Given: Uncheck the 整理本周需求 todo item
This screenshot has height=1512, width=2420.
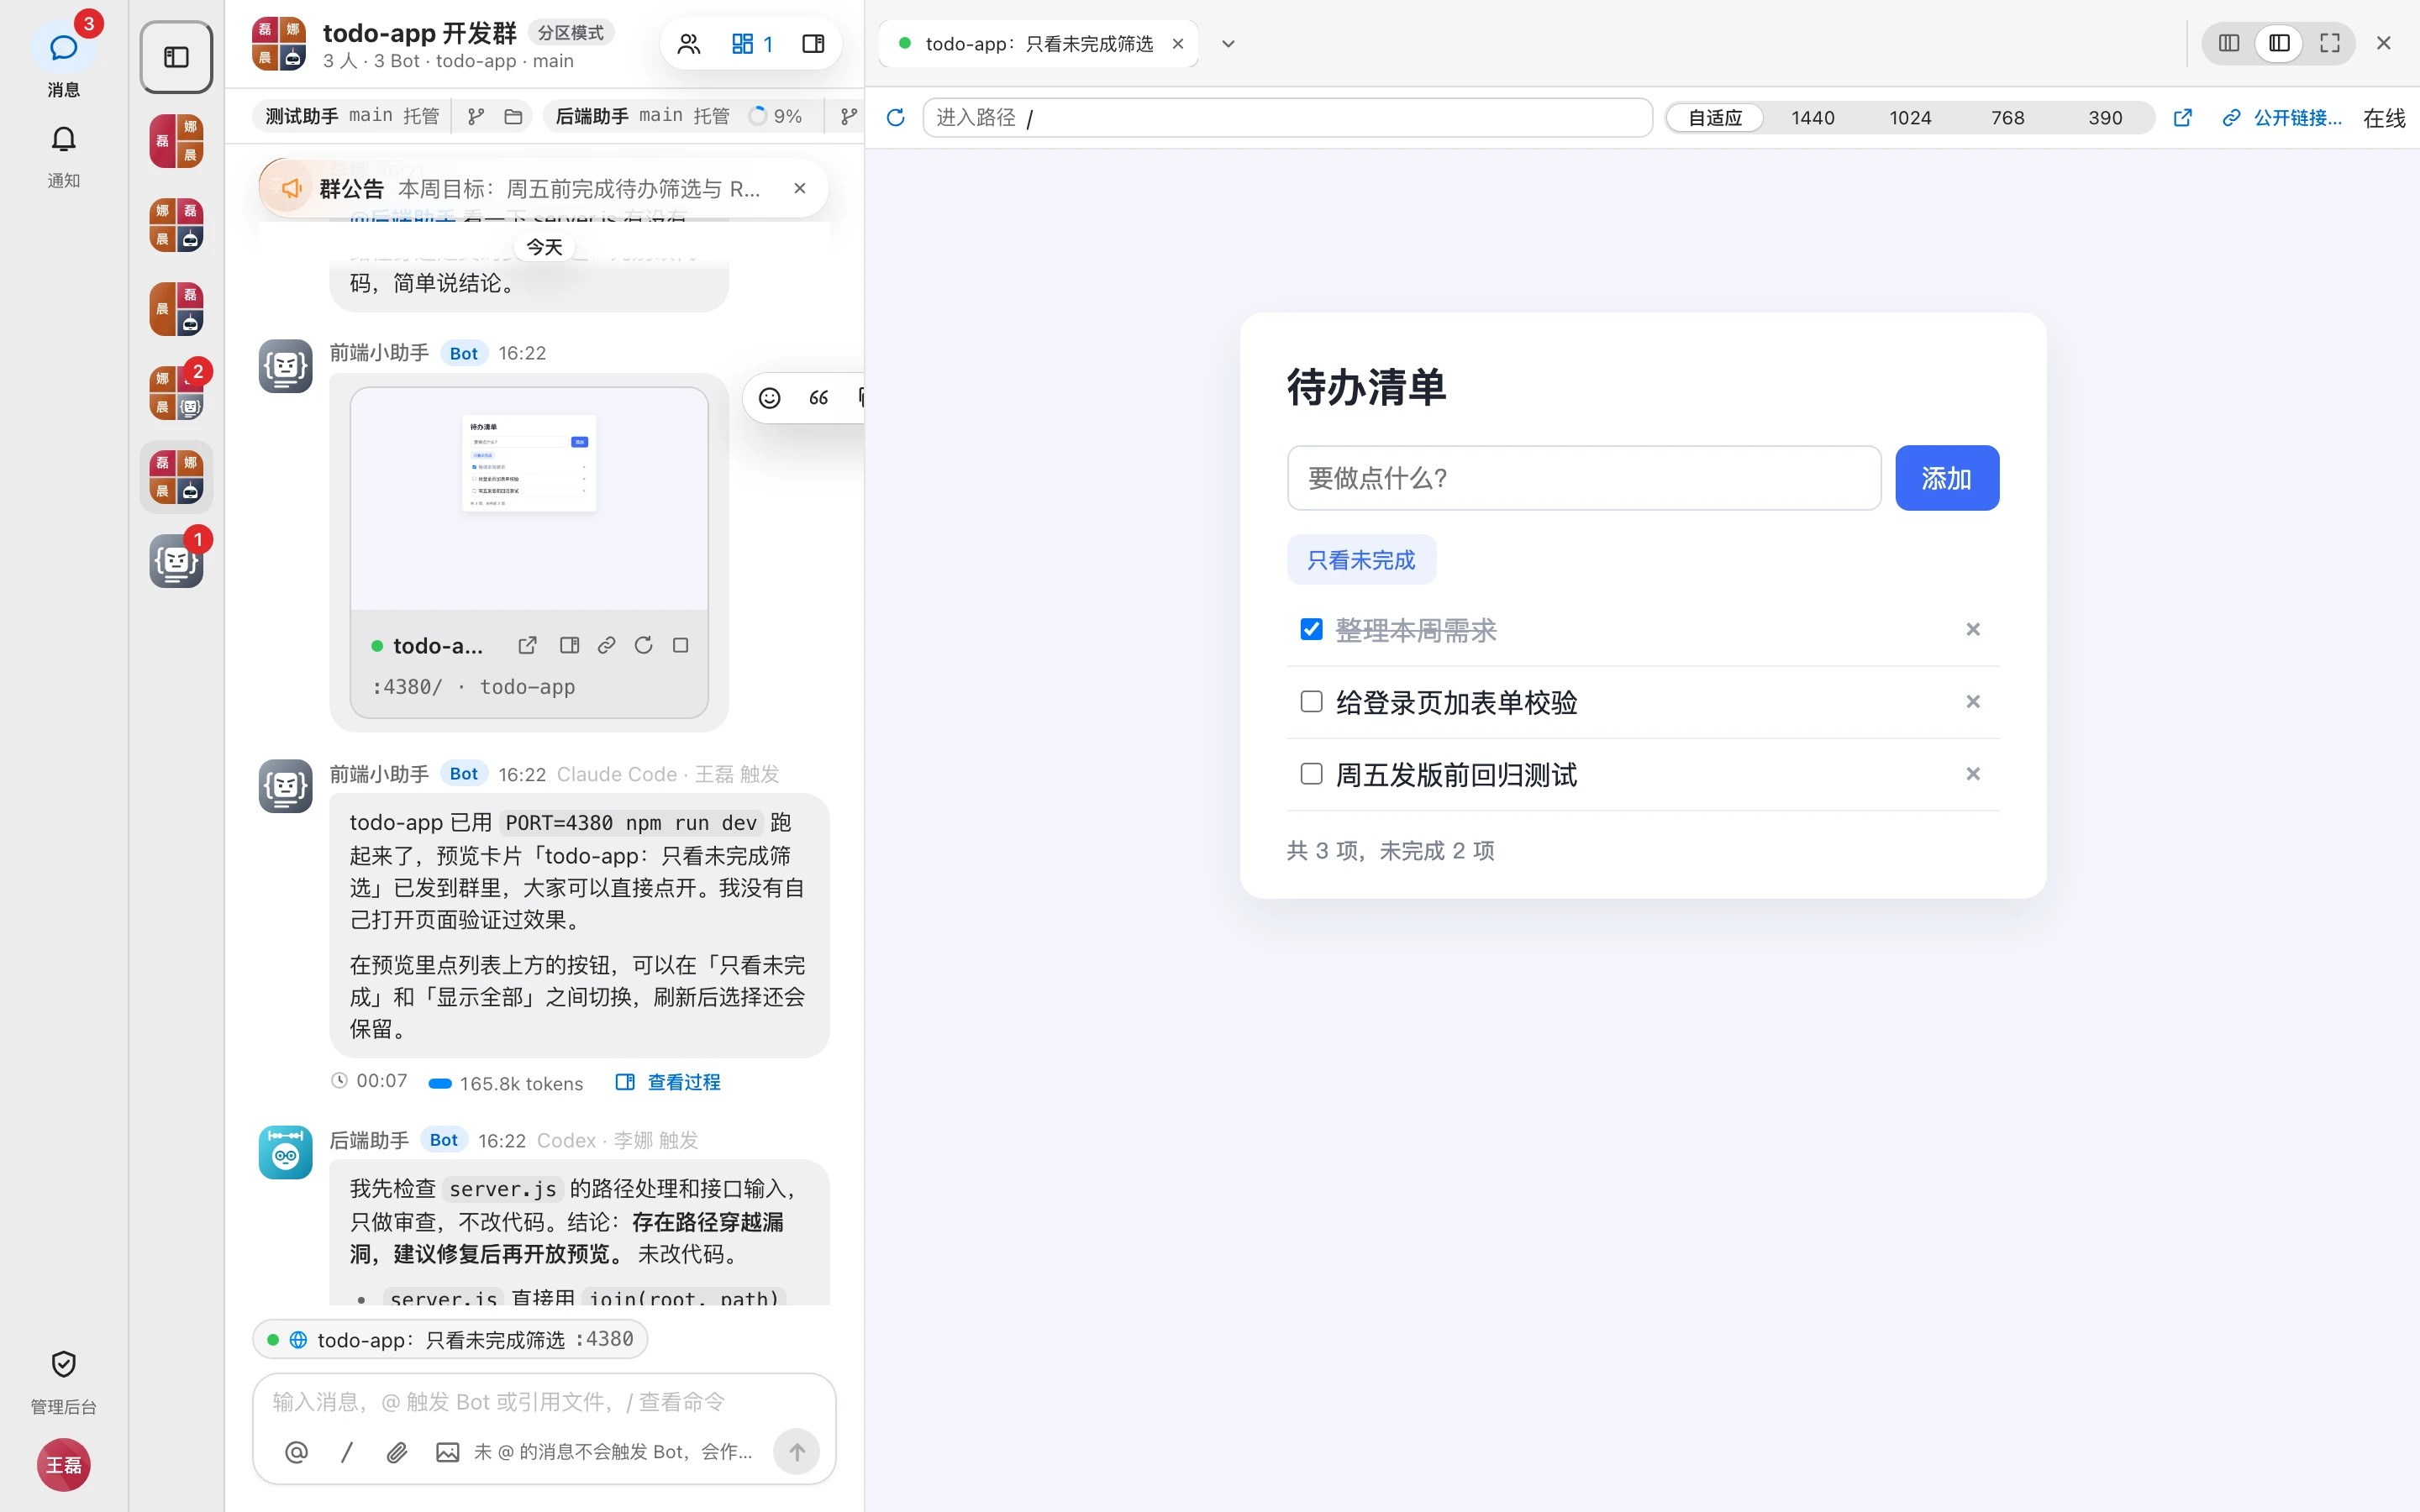Looking at the screenshot, I should click(1311, 629).
